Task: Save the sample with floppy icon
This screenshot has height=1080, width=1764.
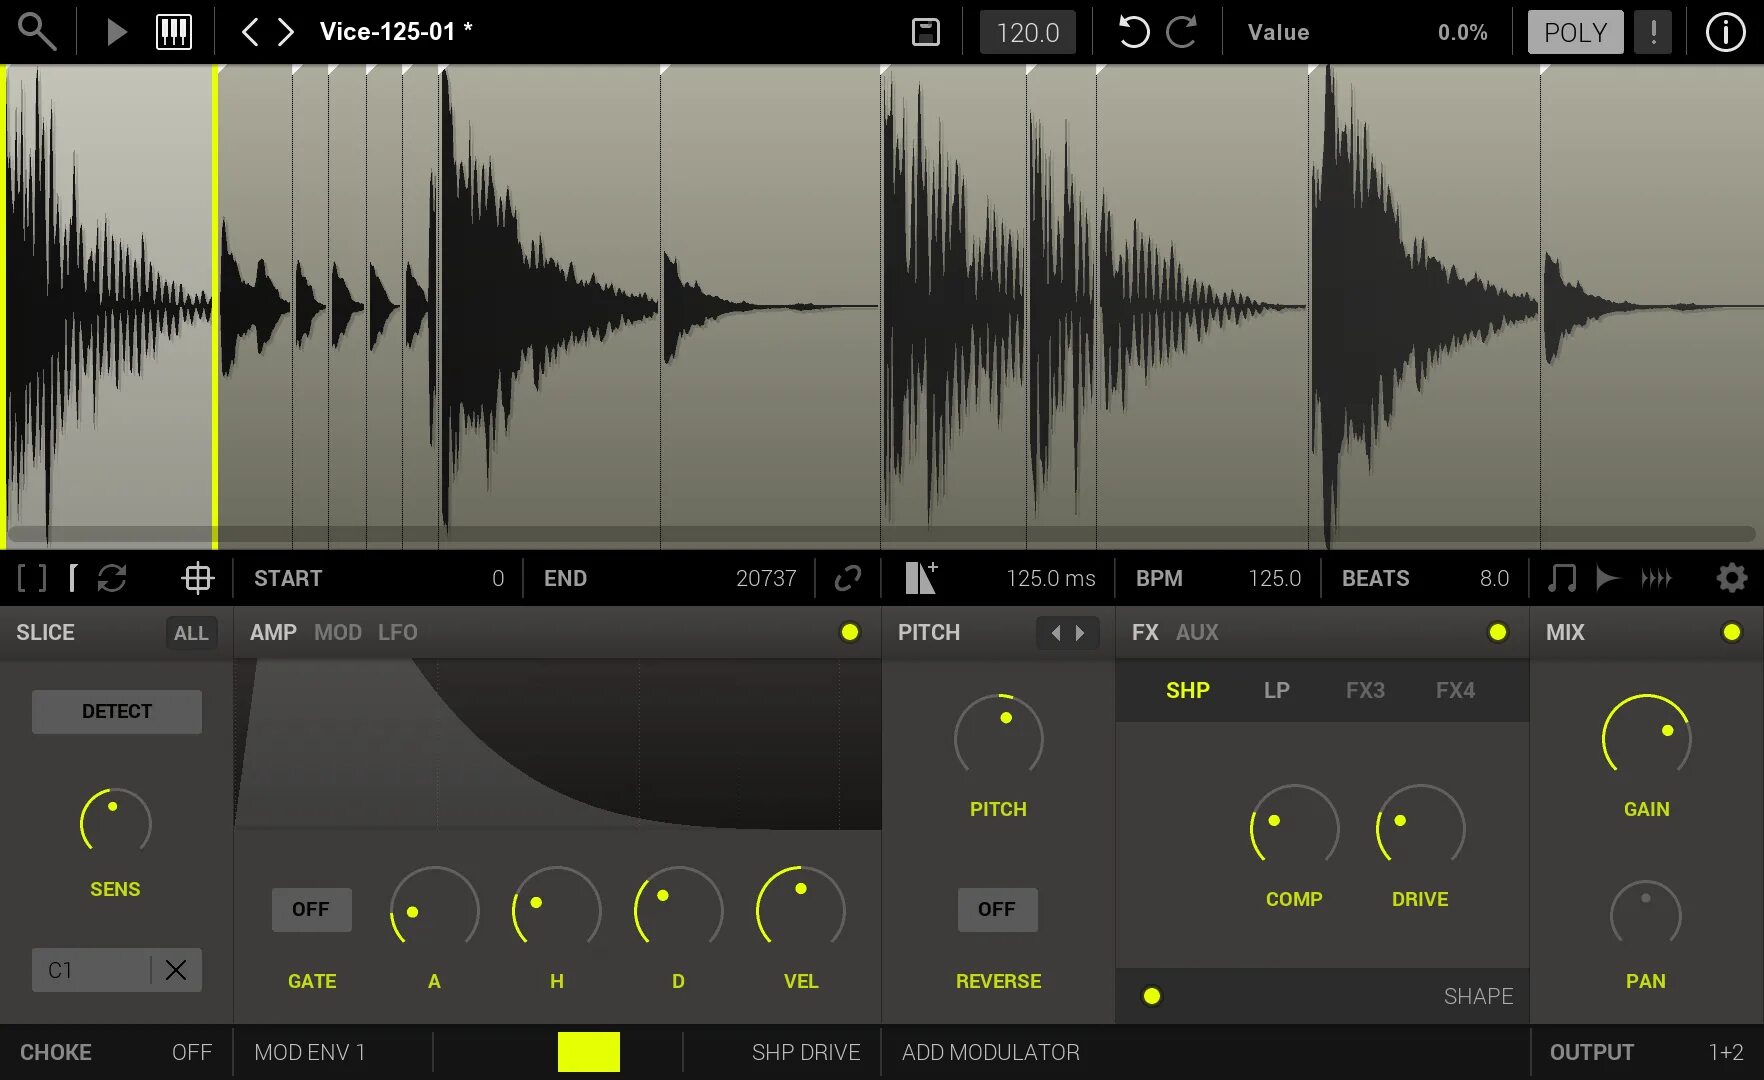Action: 926,32
